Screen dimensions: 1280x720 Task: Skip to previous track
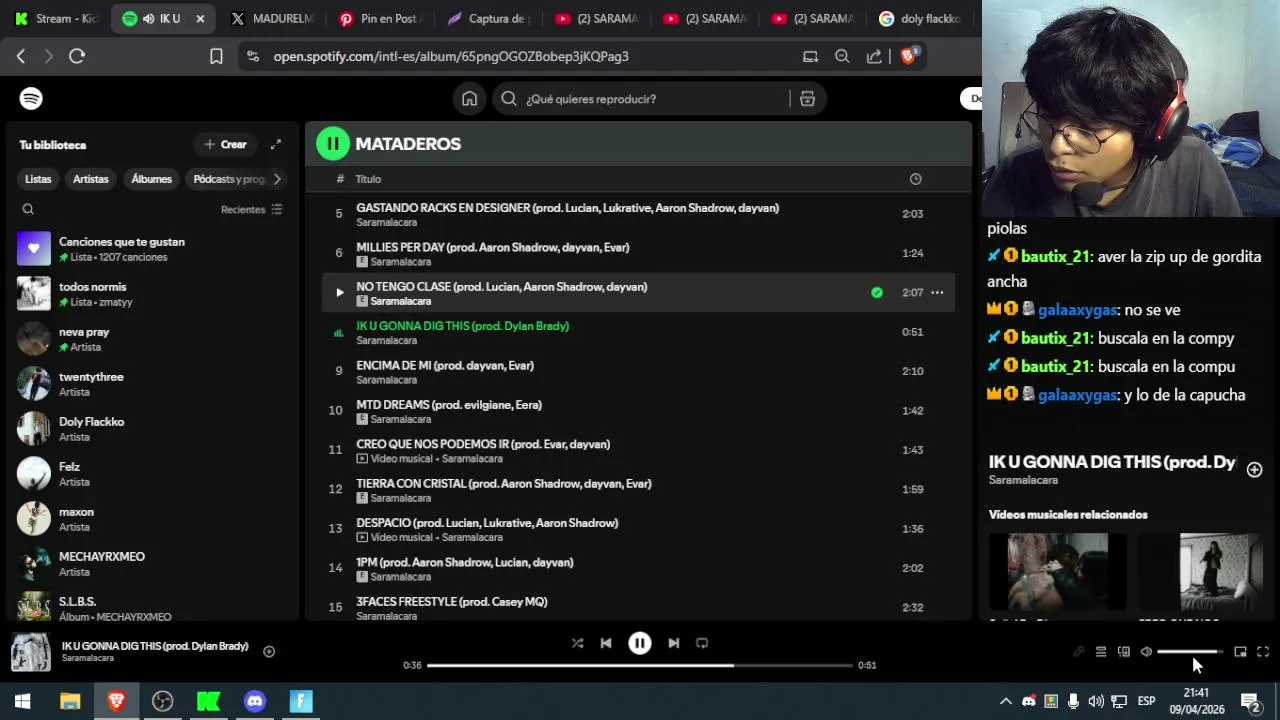606,643
